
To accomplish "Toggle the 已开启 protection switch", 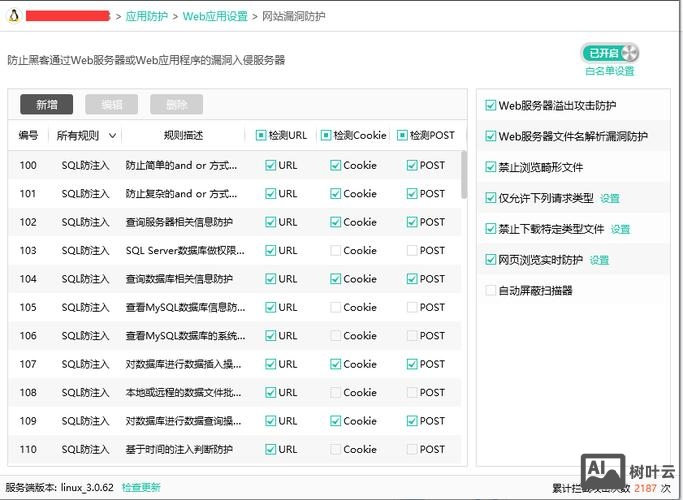I will click(x=610, y=53).
